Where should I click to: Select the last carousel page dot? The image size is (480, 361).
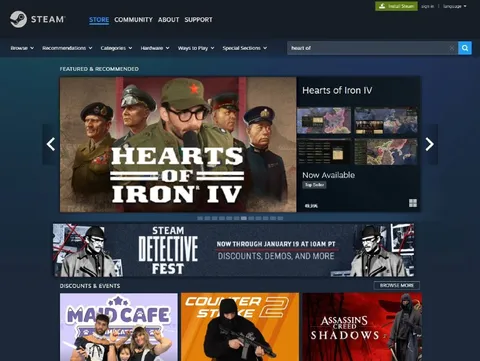click(x=280, y=218)
